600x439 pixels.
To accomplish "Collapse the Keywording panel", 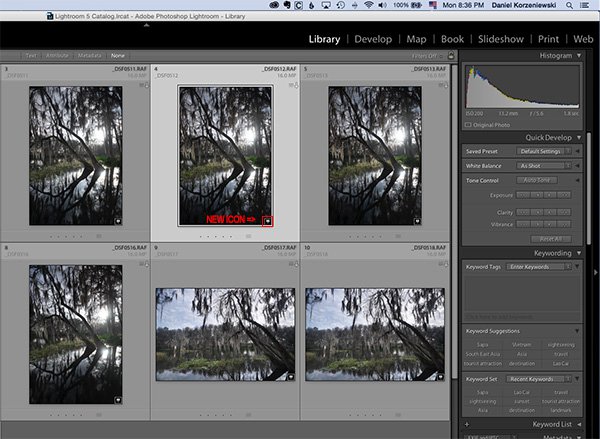I will (x=577, y=253).
